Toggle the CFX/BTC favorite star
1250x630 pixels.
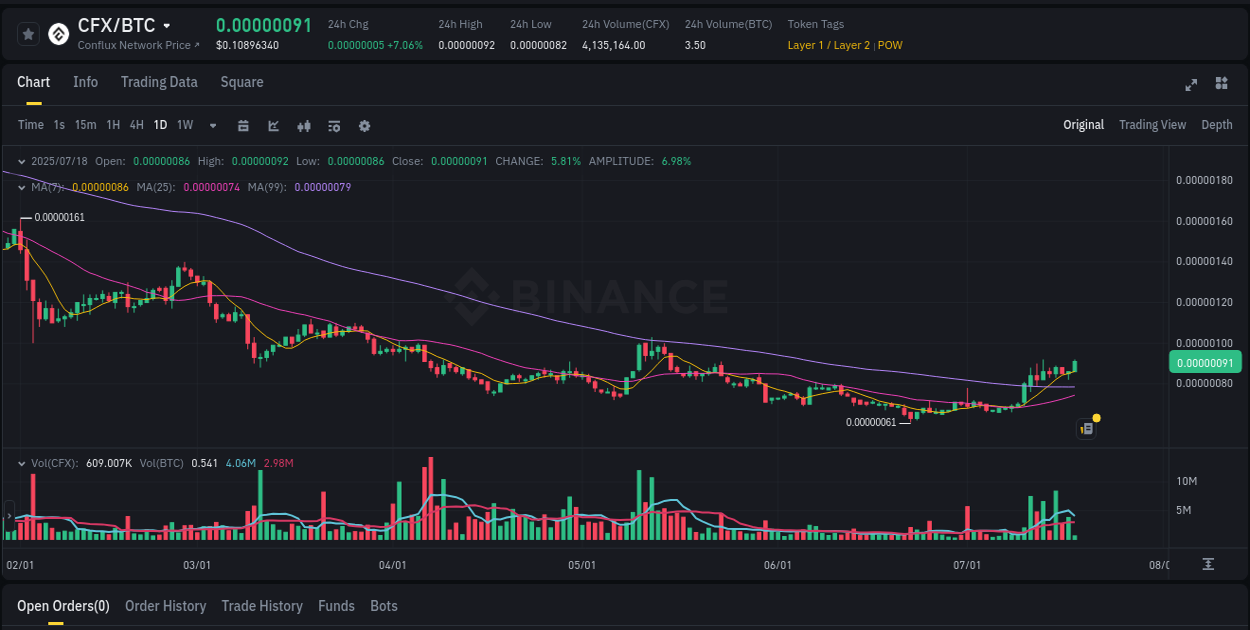[x=28, y=33]
